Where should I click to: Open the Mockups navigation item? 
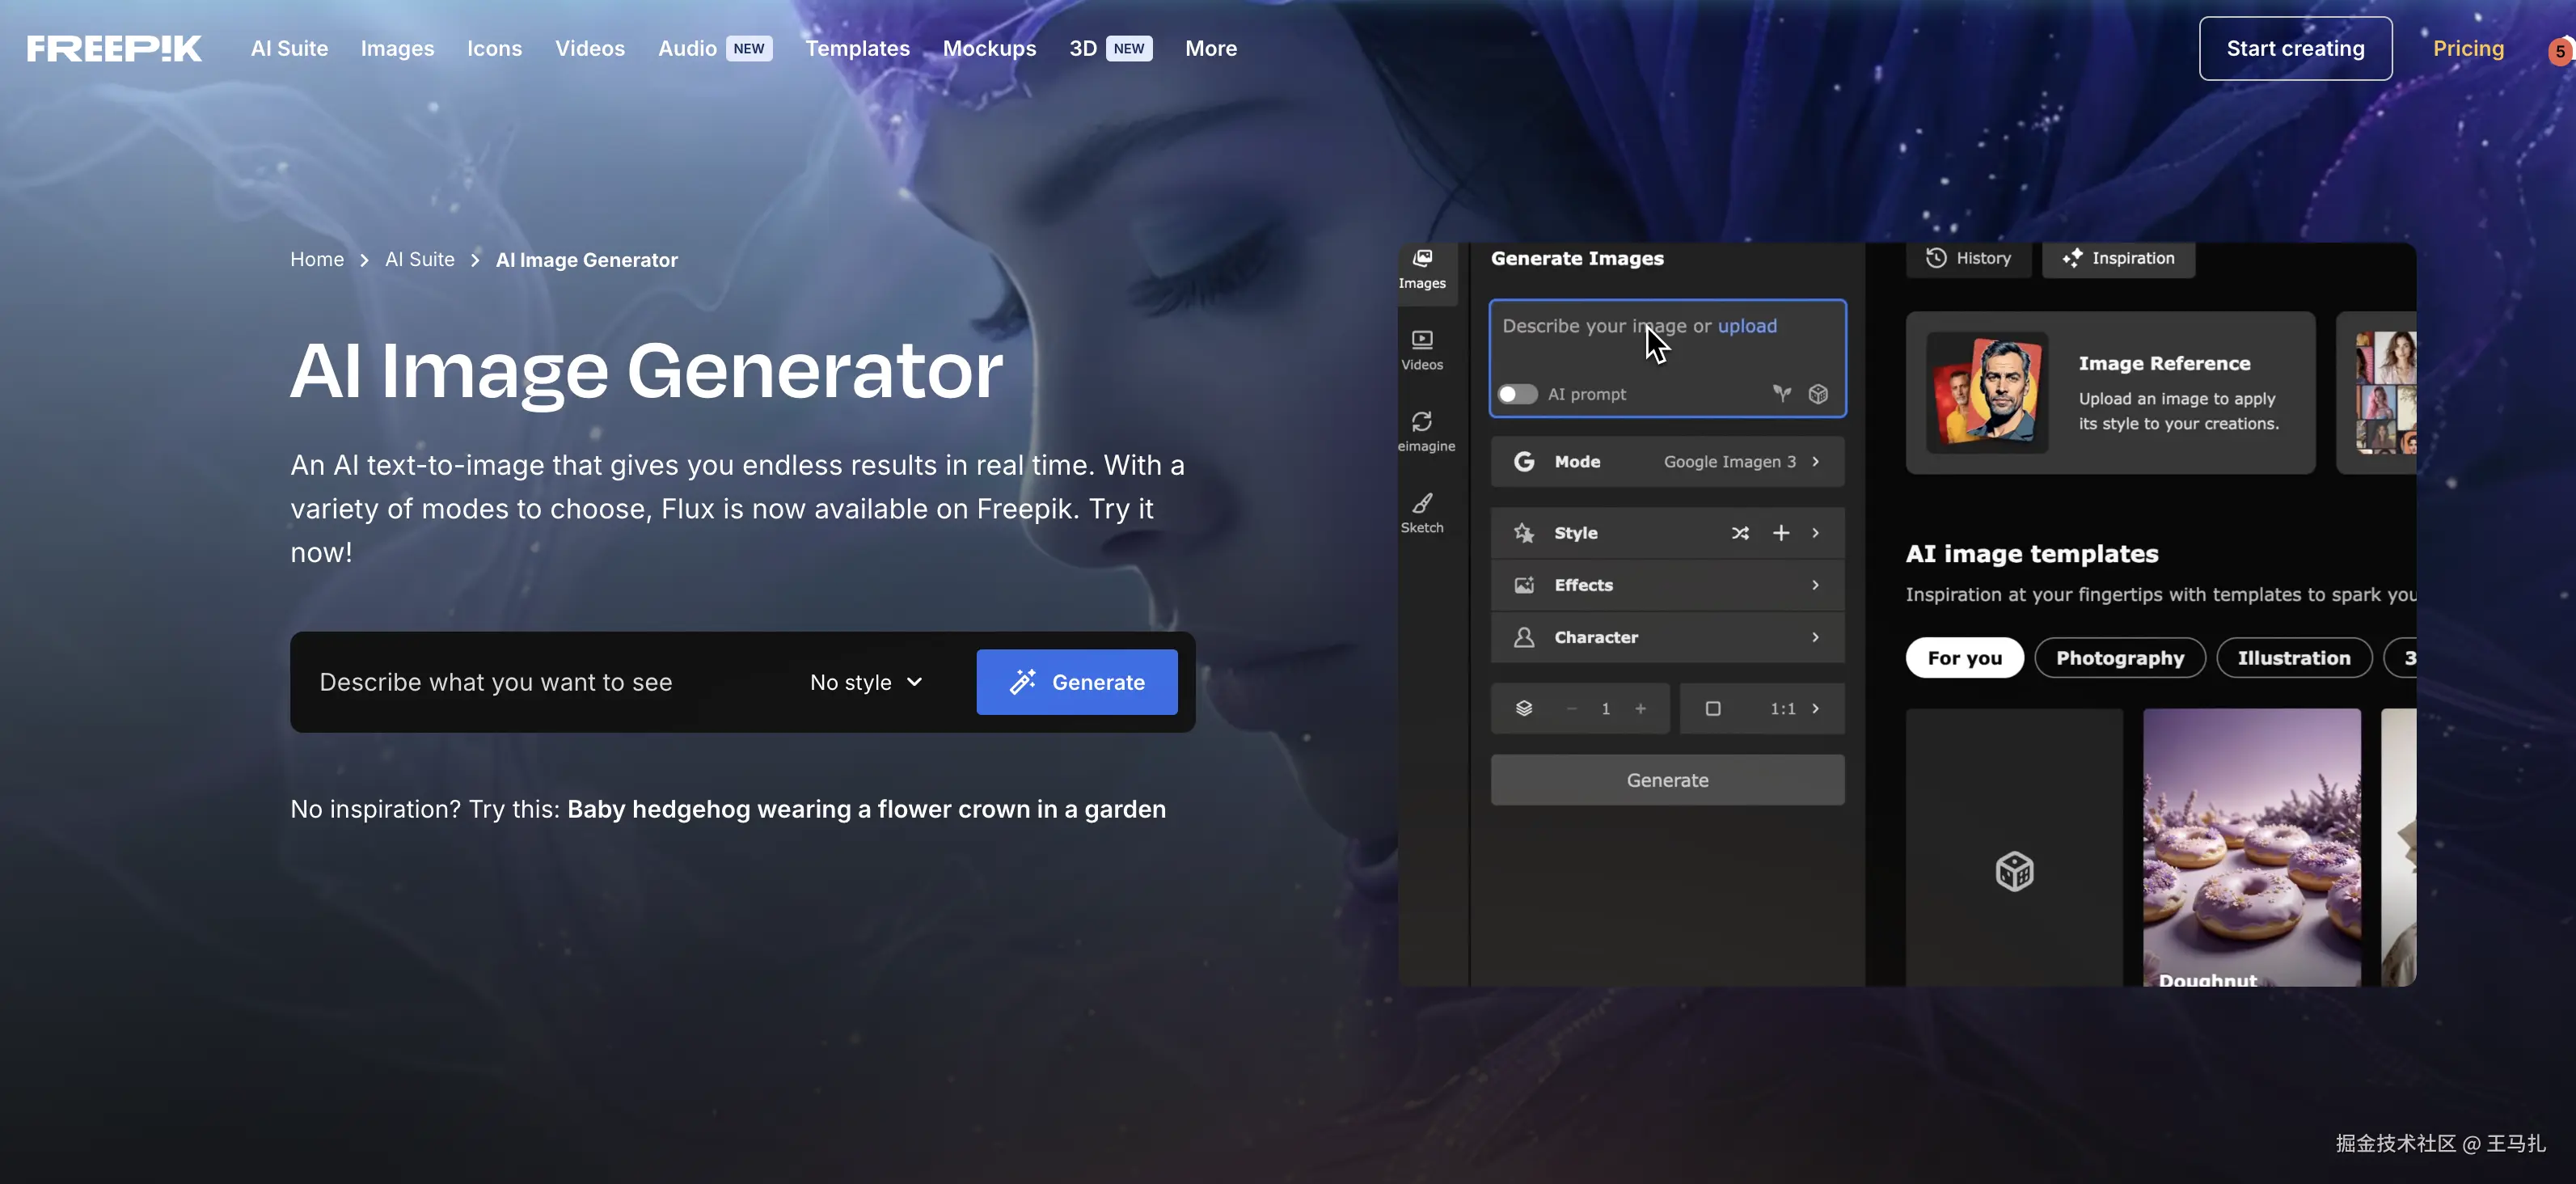click(989, 48)
